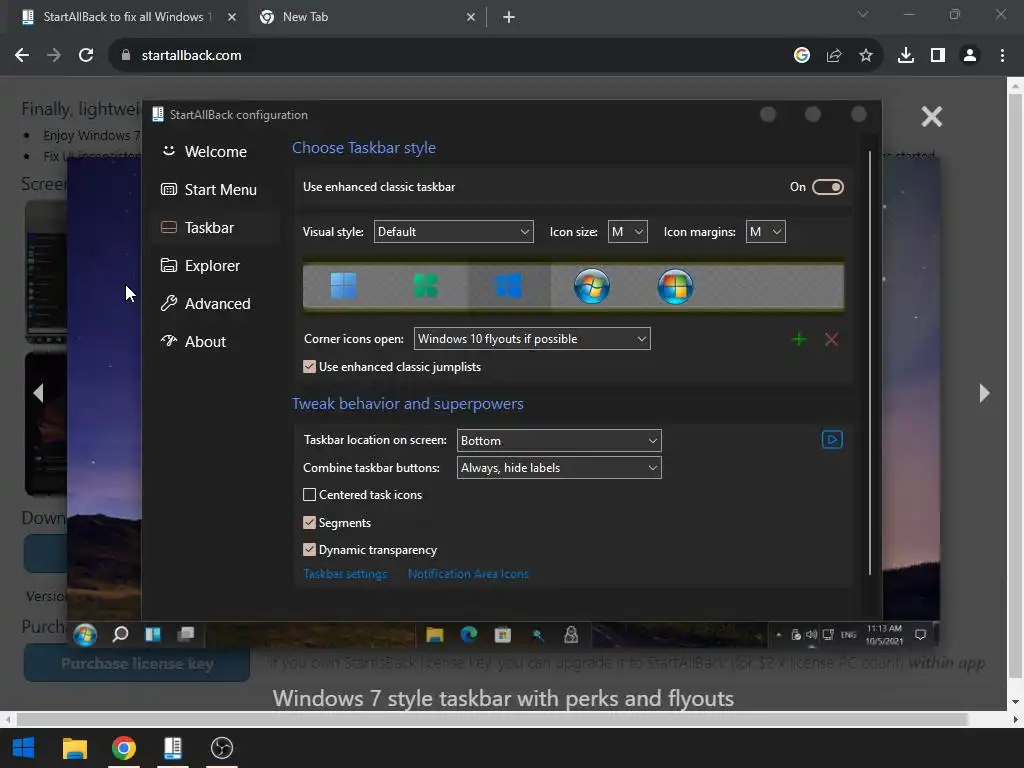Select the Windows 10 flat start button style
Image resolution: width=1024 pixels, height=768 pixels.
click(509, 286)
